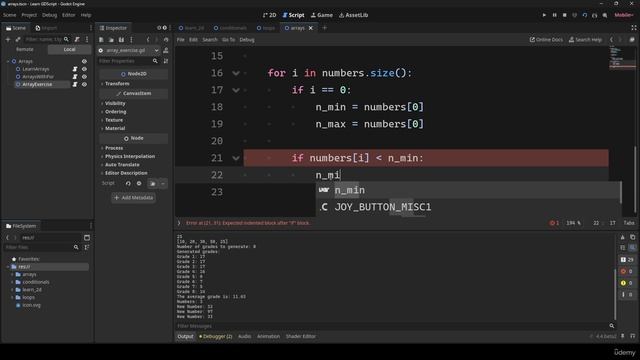Open Scene dock extra options menu
640x360 pixels.
87,39
